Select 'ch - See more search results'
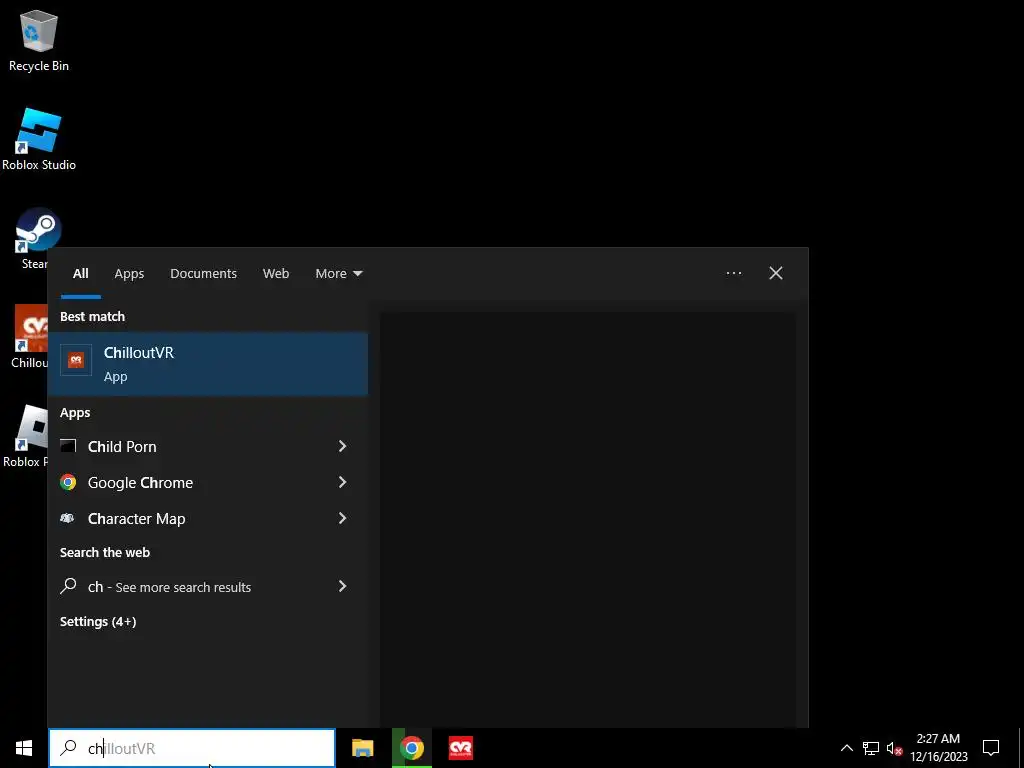Image resolution: width=1024 pixels, height=768 pixels. pyautogui.click(x=193, y=586)
